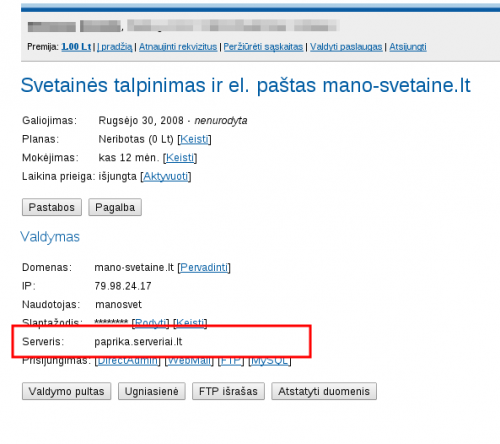The height and width of the screenshot is (444, 500).
Task: Open DirectAdmin login link
Action: (128, 361)
